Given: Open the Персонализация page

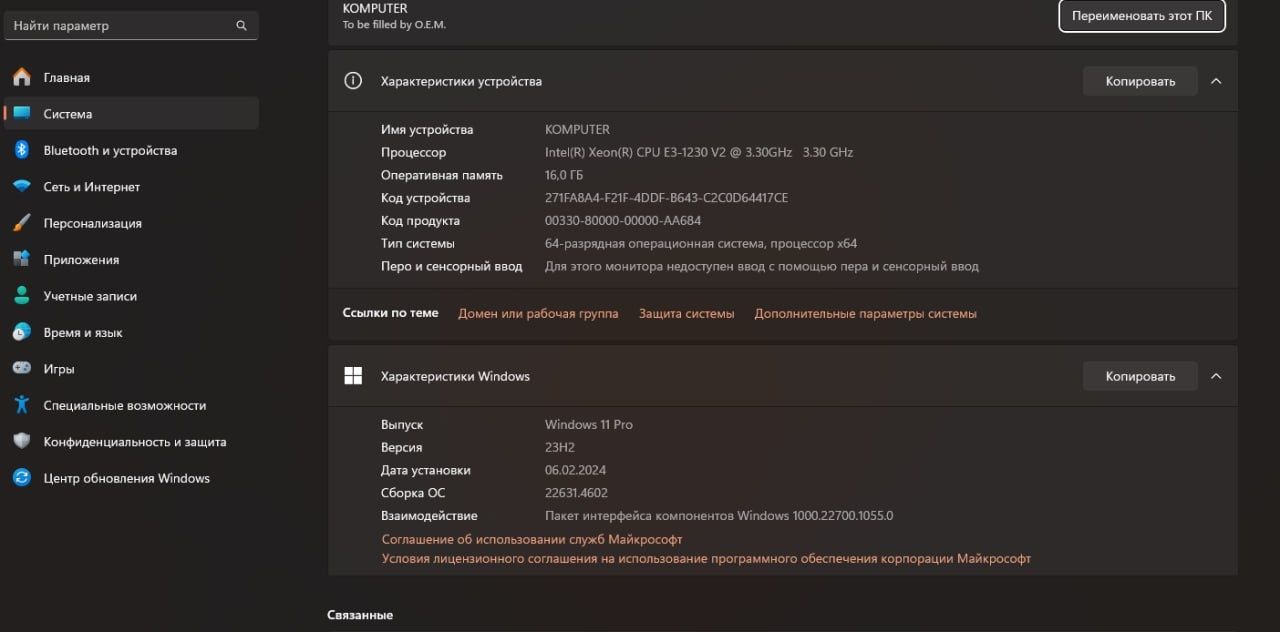Looking at the screenshot, I should pyautogui.click(x=131, y=223).
